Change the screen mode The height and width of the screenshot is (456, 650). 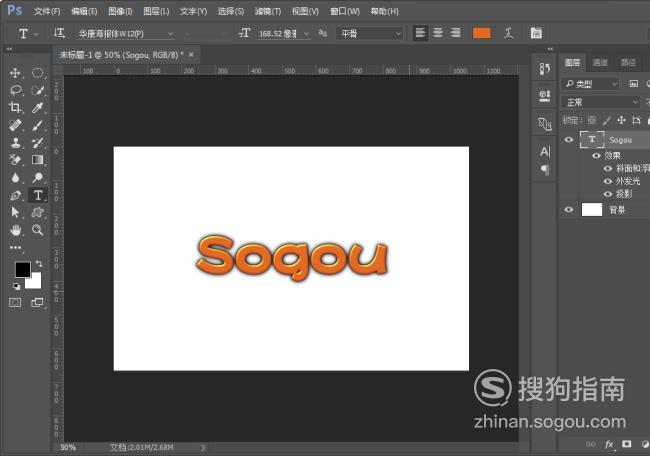point(37,303)
